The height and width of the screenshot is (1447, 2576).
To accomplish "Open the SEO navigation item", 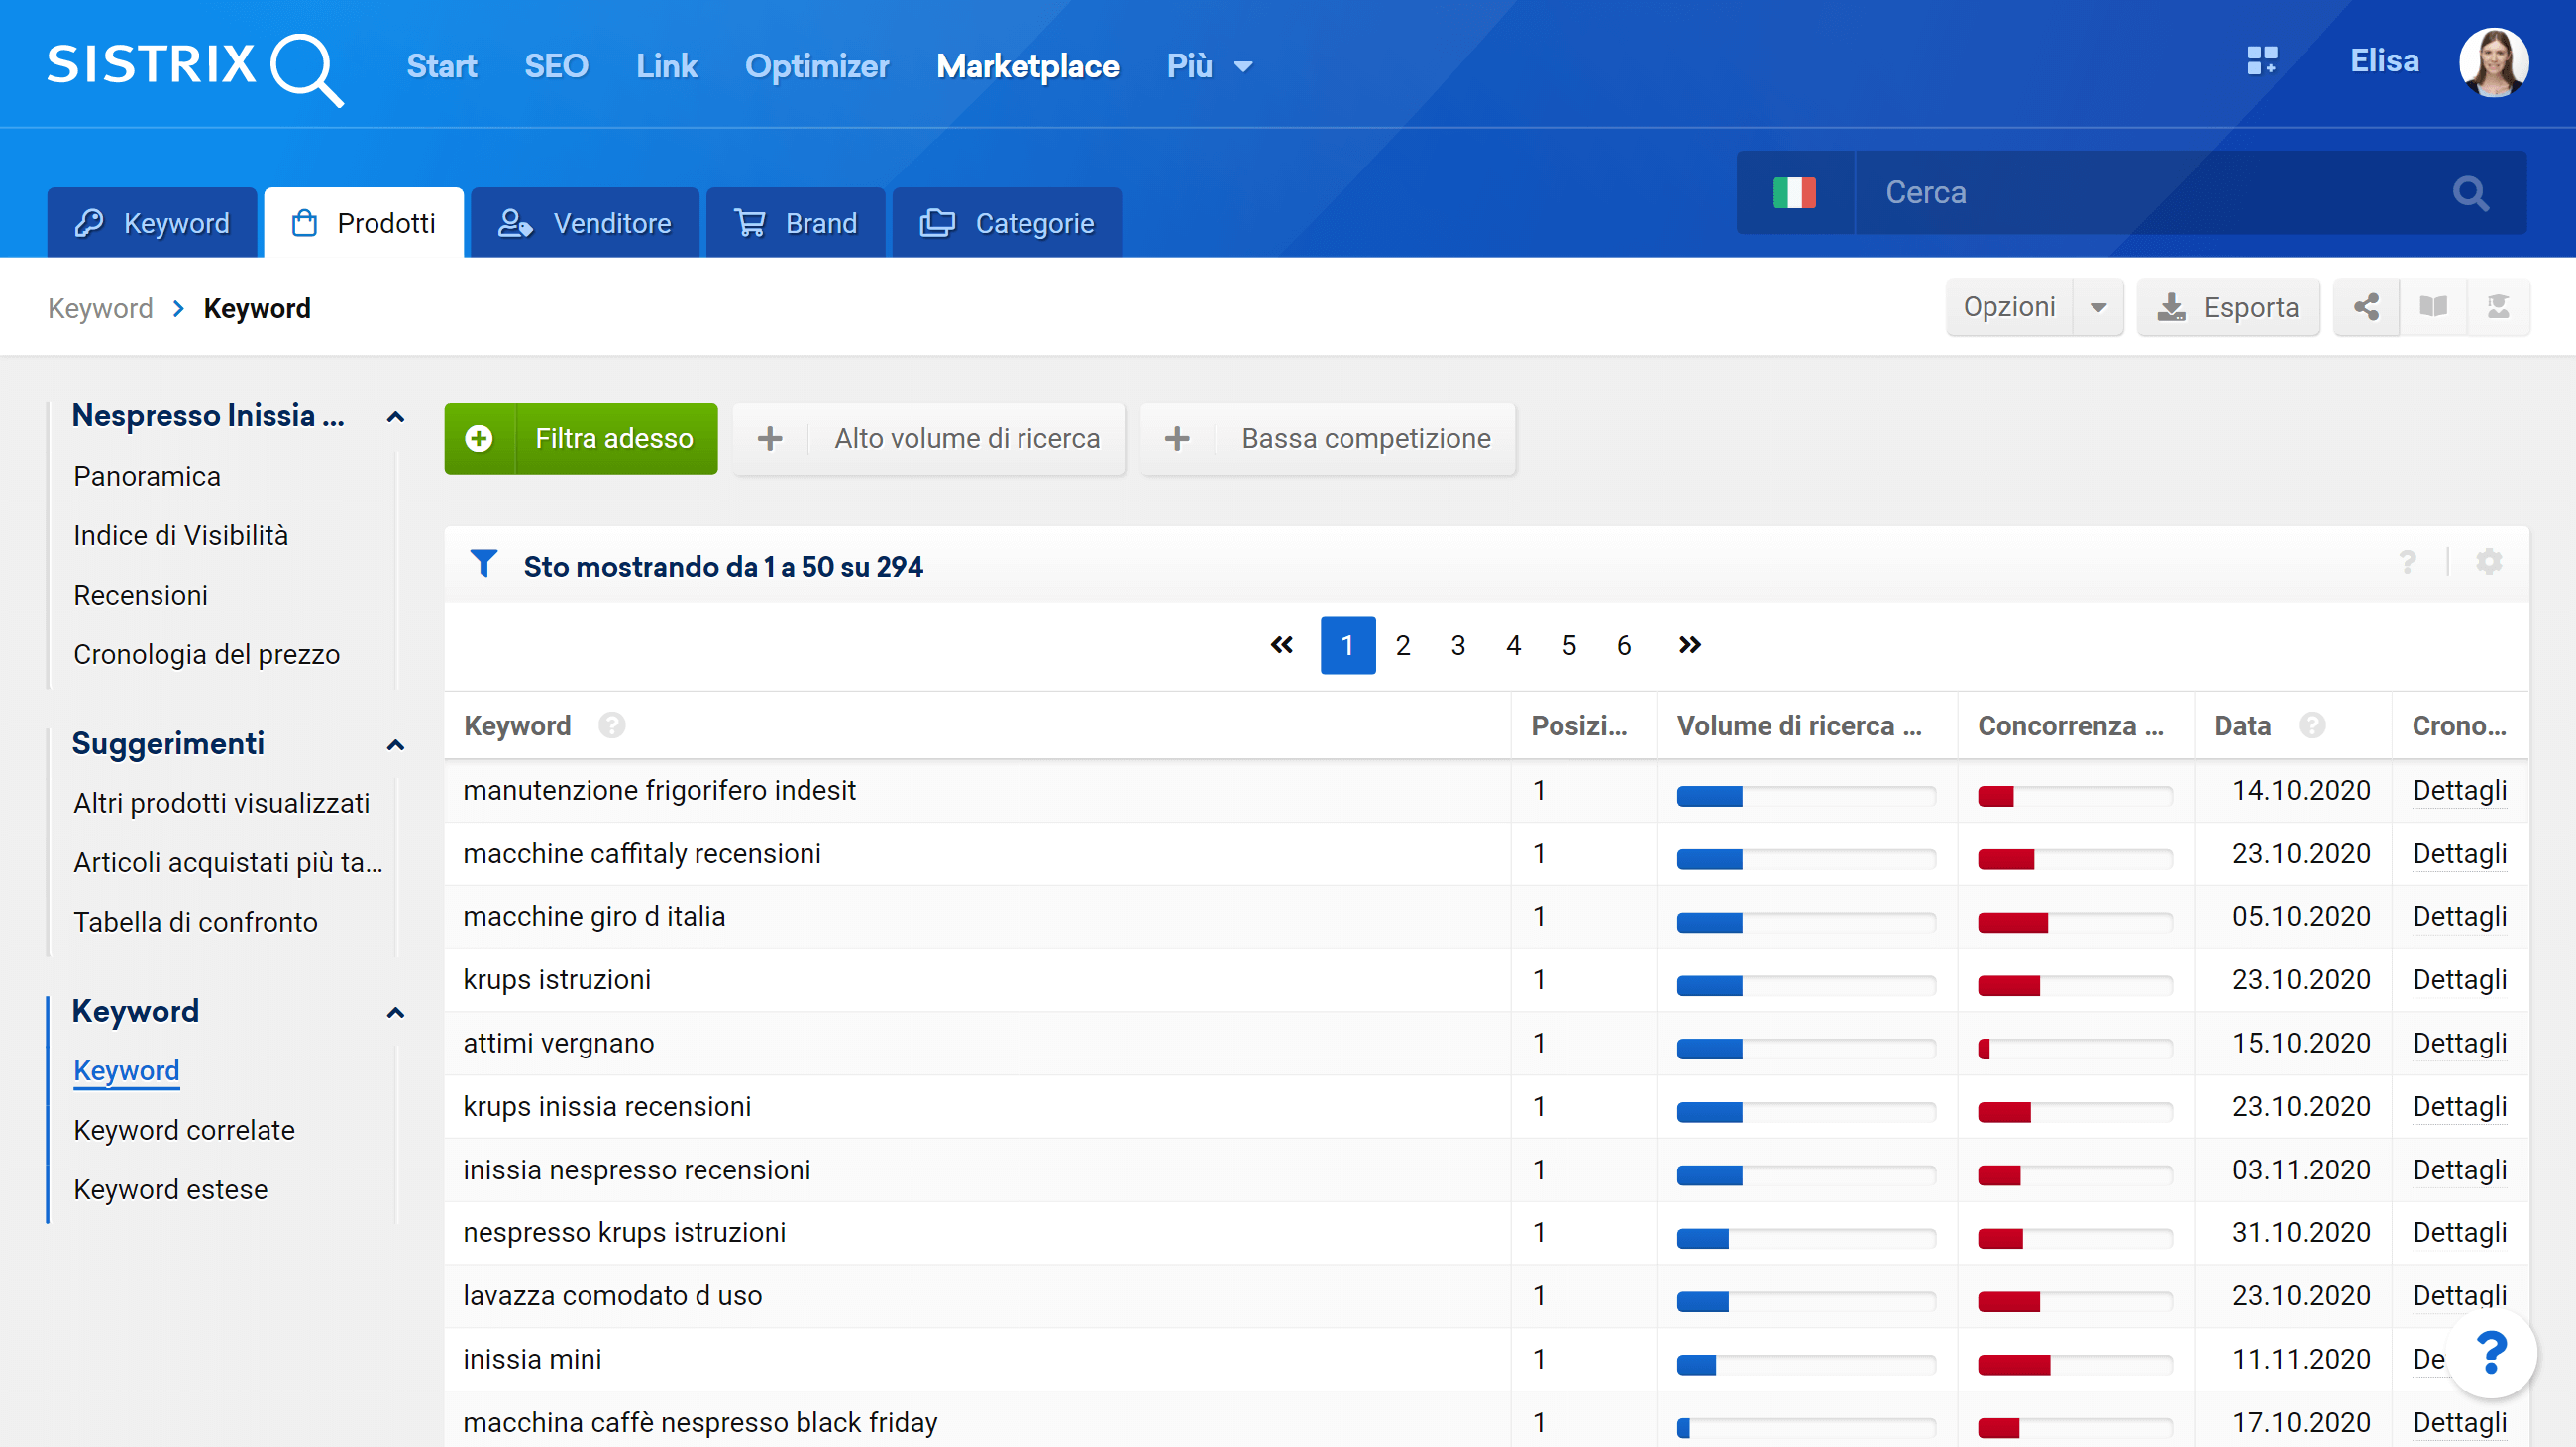I will pyautogui.click(x=556, y=66).
